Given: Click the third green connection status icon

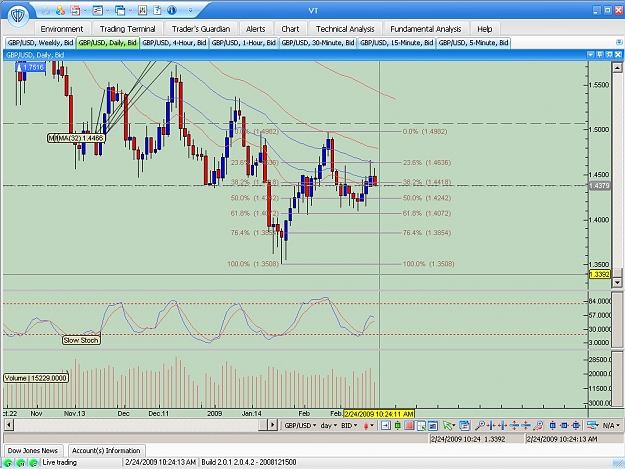Looking at the screenshot, I should click(34, 463).
